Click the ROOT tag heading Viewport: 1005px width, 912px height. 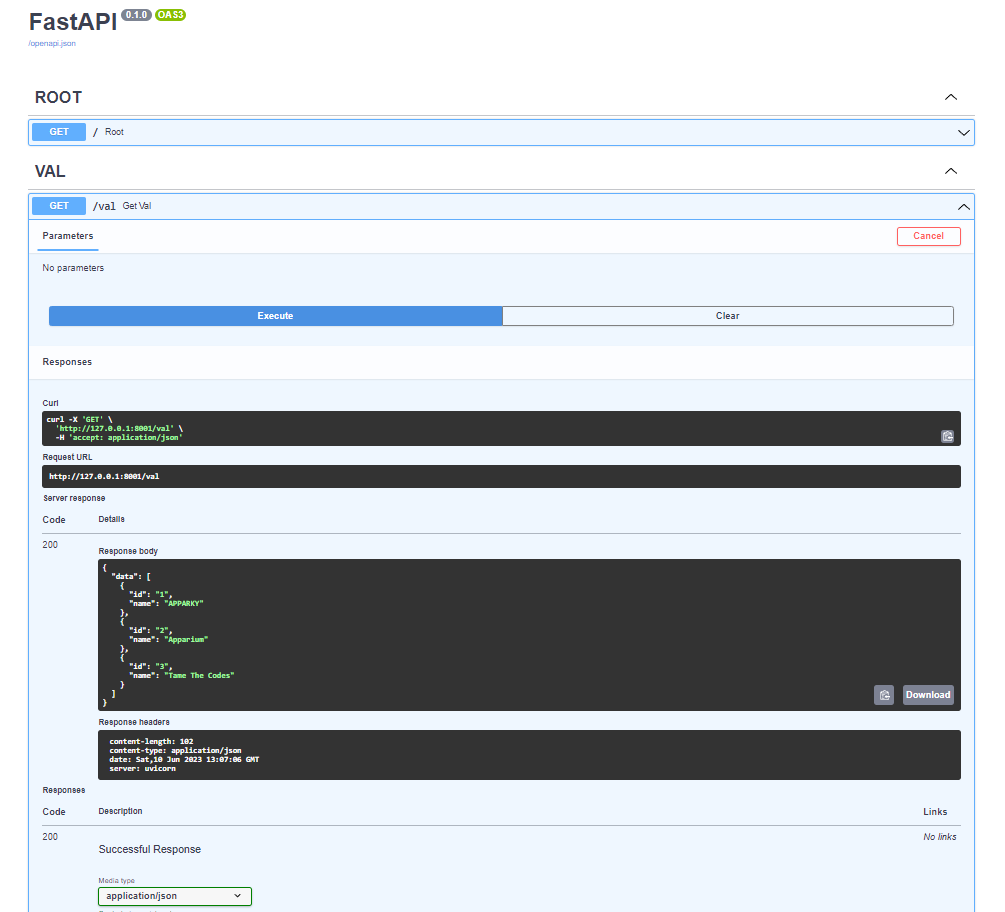pyautogui.click(x=58, y=97)
